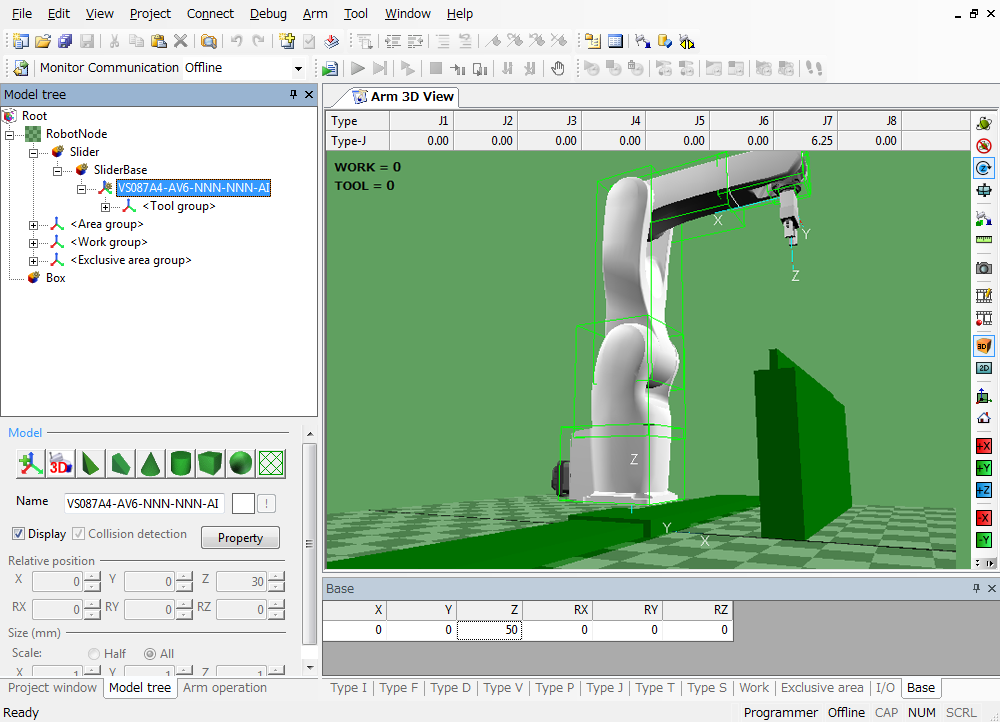
Task: Switch view to +X direction
Action: [984, 446]
